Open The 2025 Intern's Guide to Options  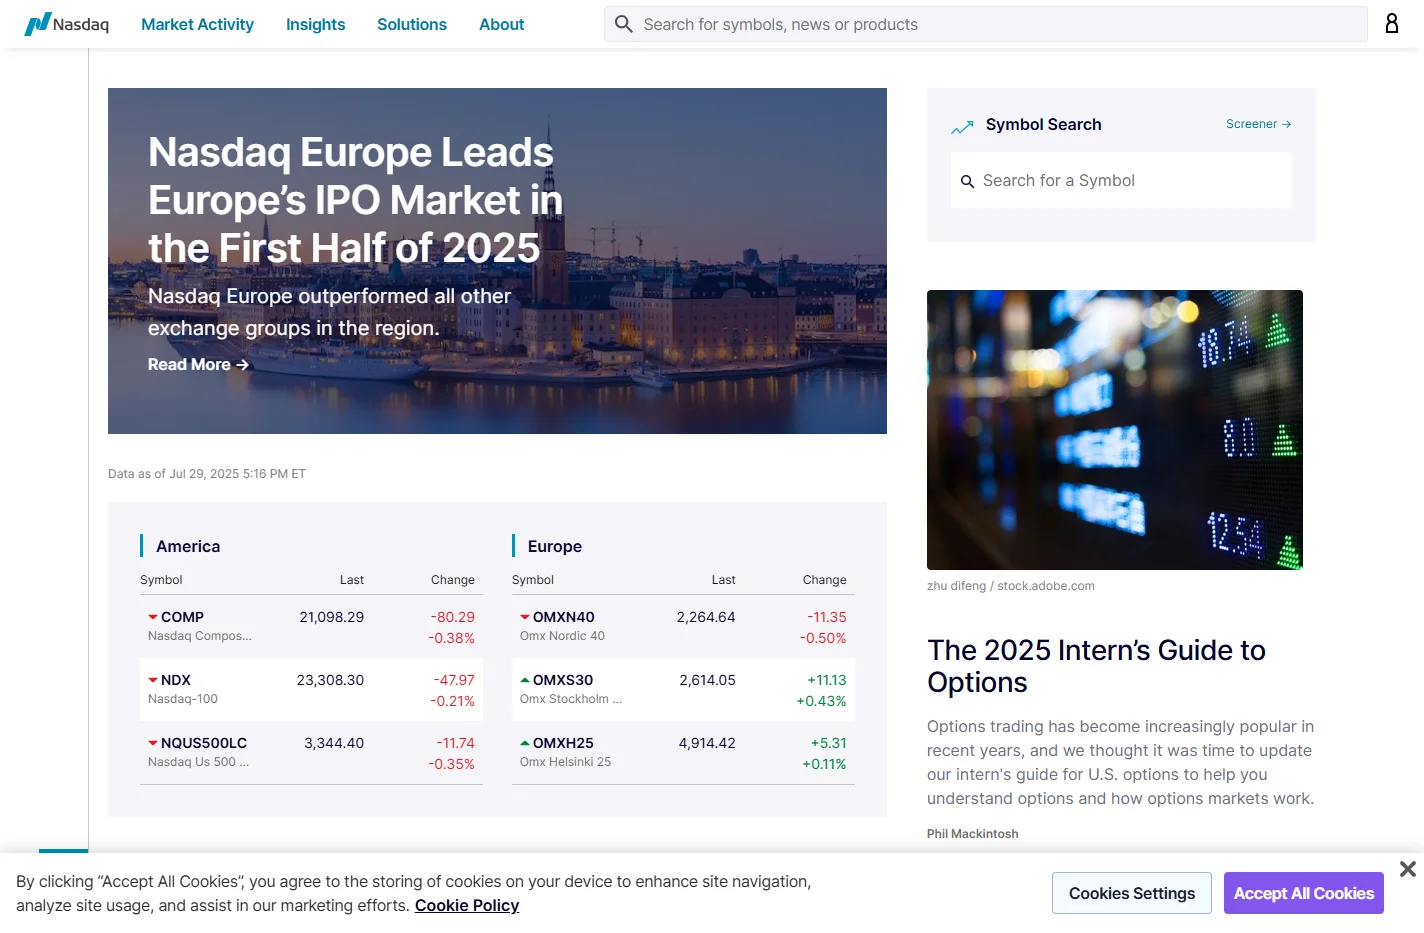1096,666
